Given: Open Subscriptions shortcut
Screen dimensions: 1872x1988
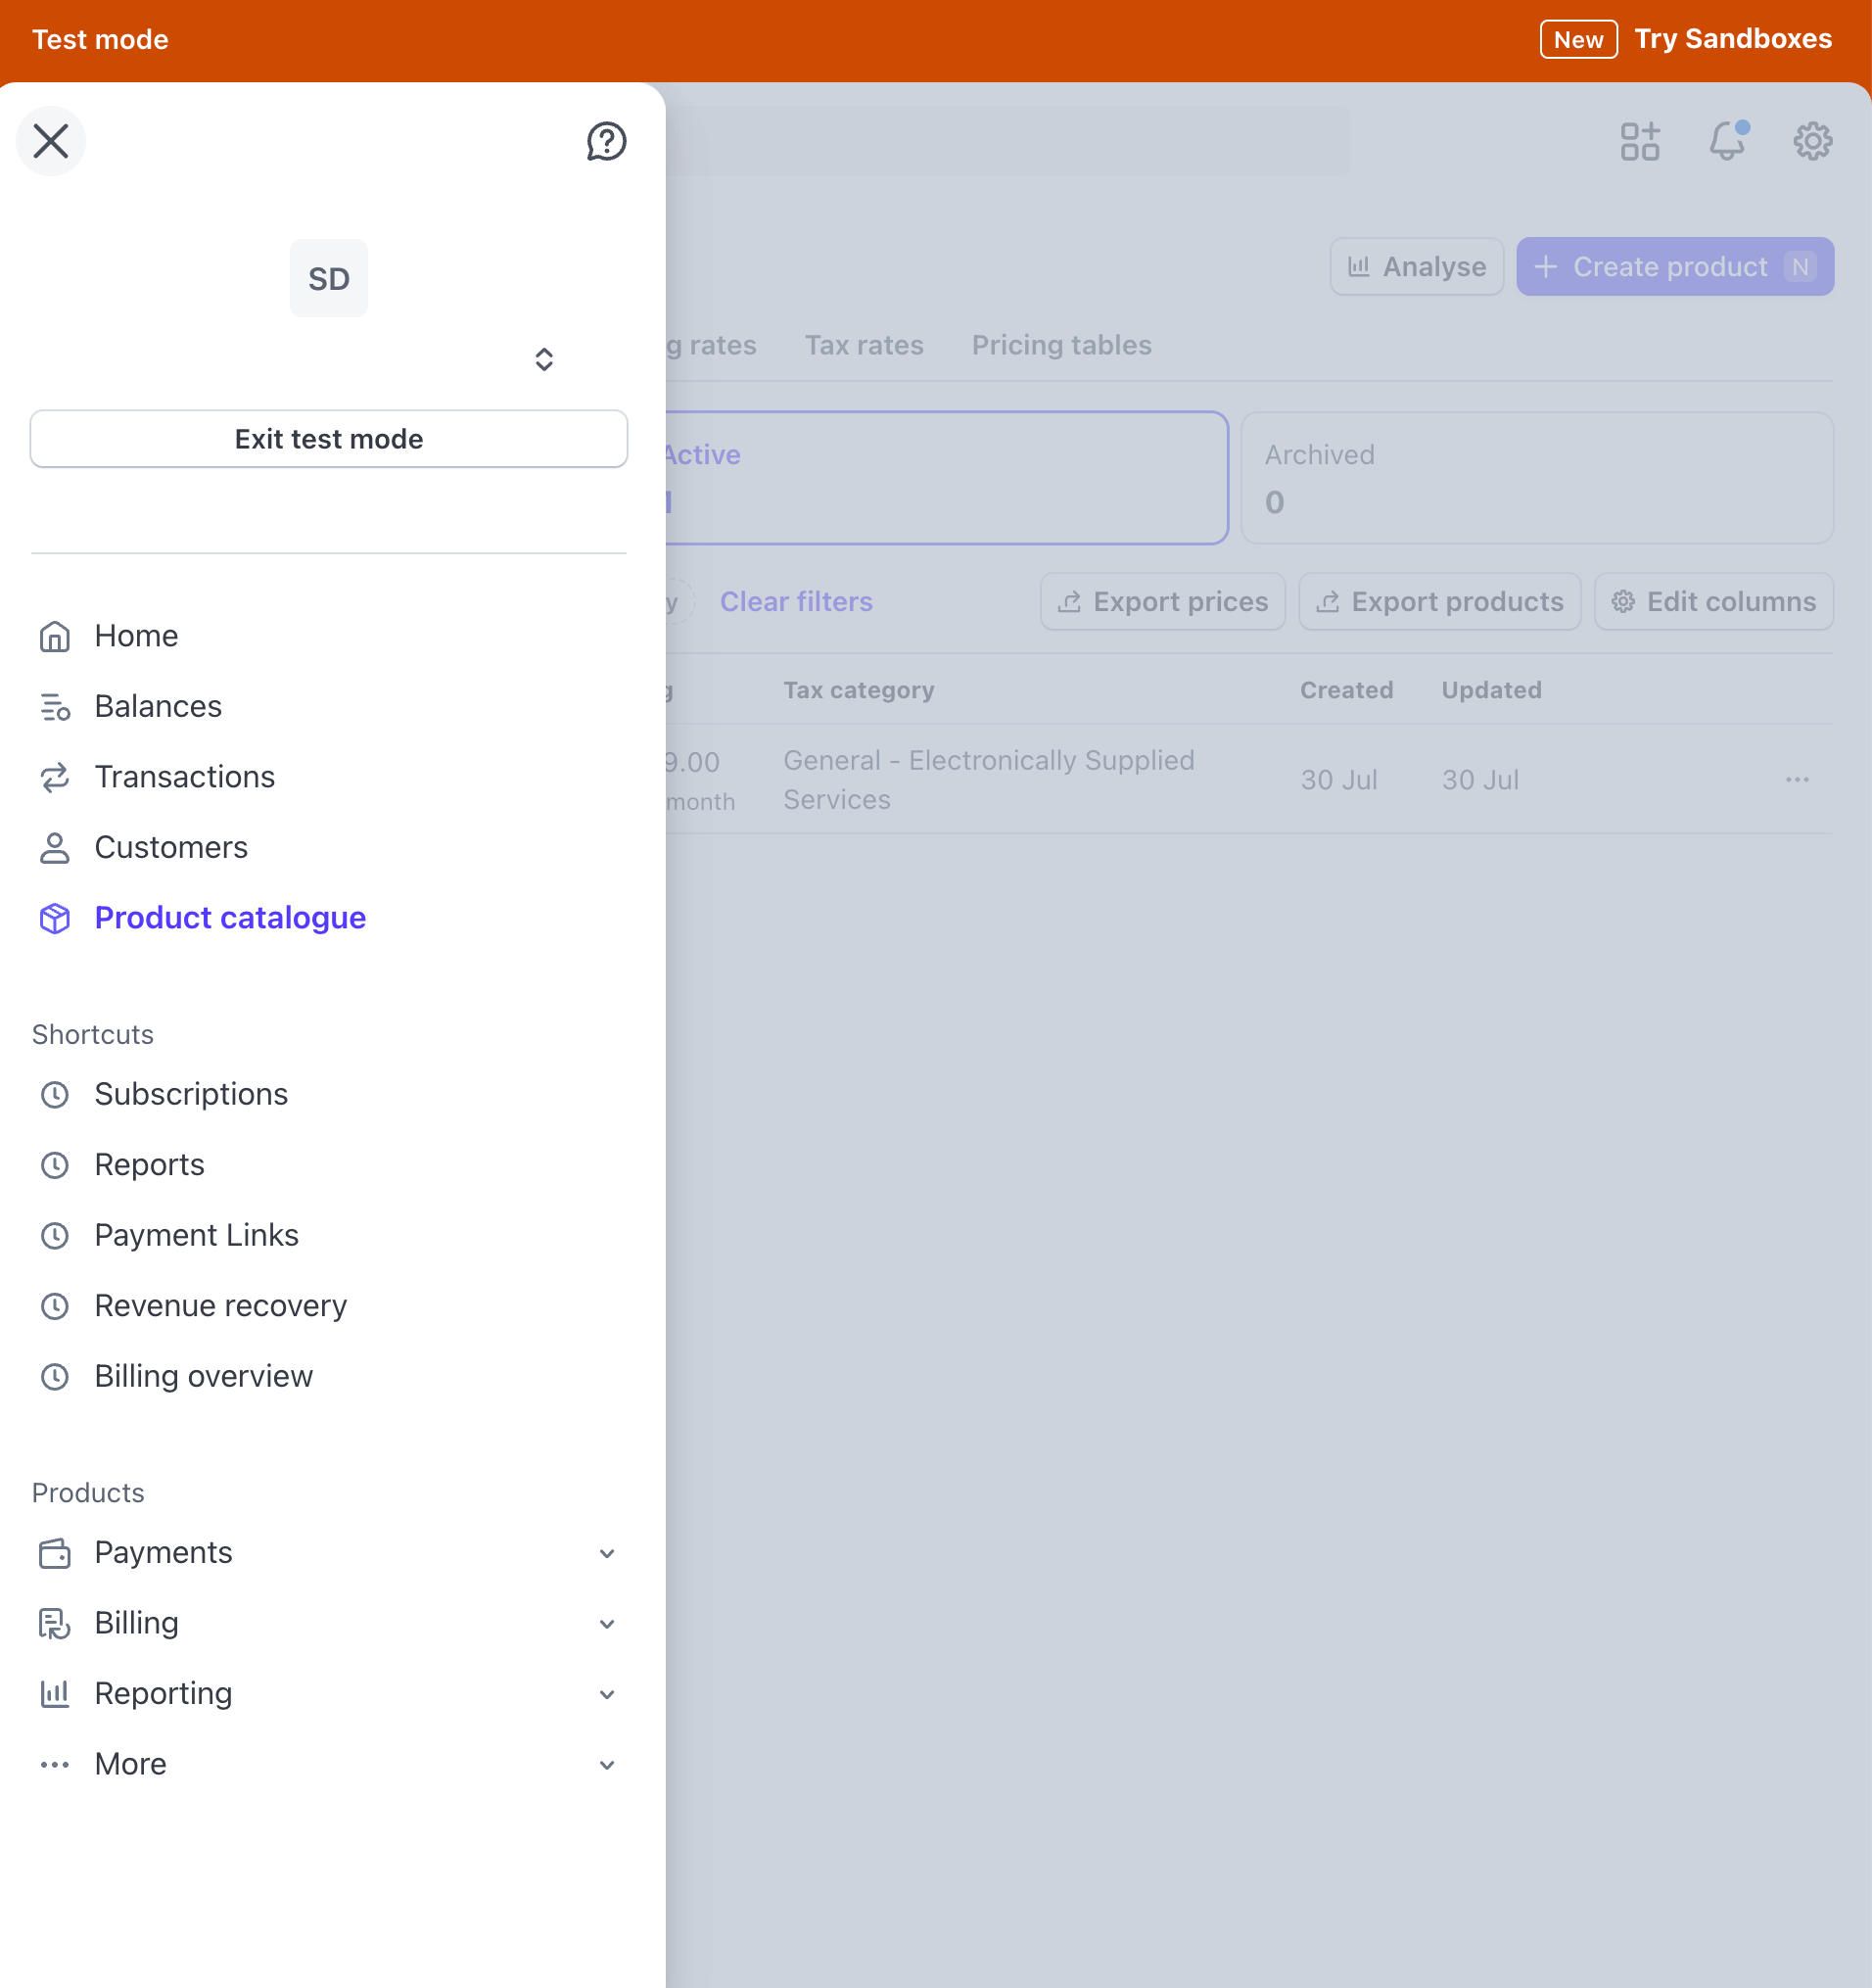Looking at the screenshot, I should tap(191, 1094).
